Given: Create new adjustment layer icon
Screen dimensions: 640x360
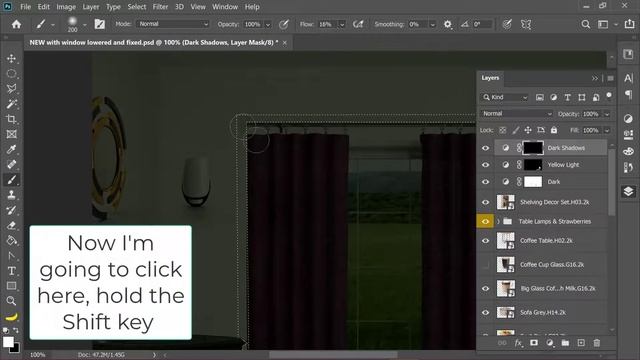Looking at the screenshot, I should click(550, 343).
